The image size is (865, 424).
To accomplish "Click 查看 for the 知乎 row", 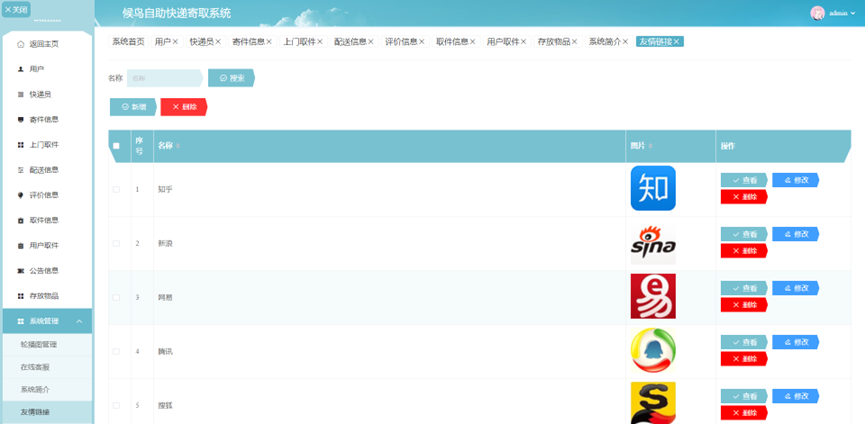I will coord(744,180).
